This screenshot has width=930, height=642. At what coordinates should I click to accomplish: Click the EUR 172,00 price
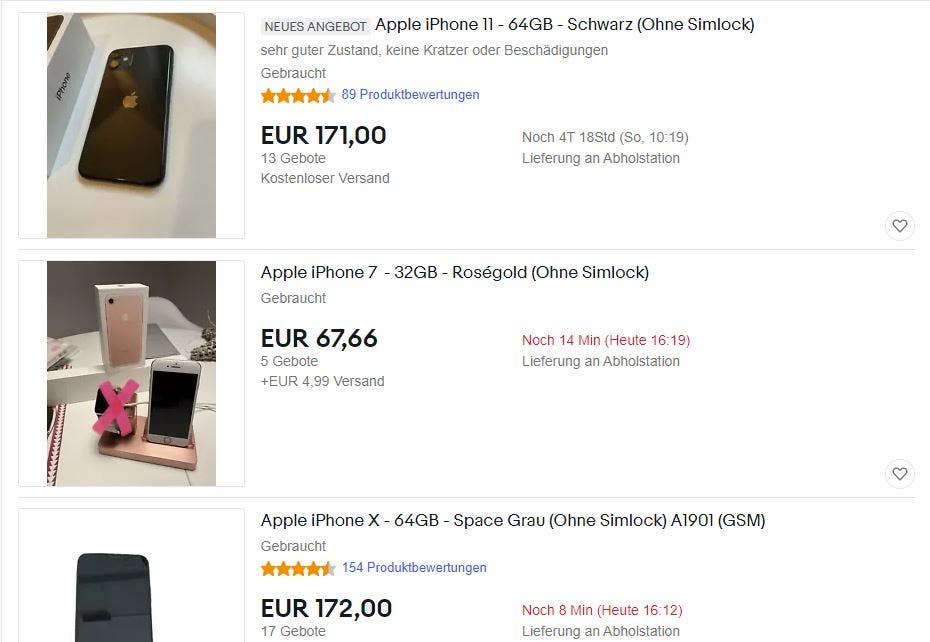tap(326, 609)
